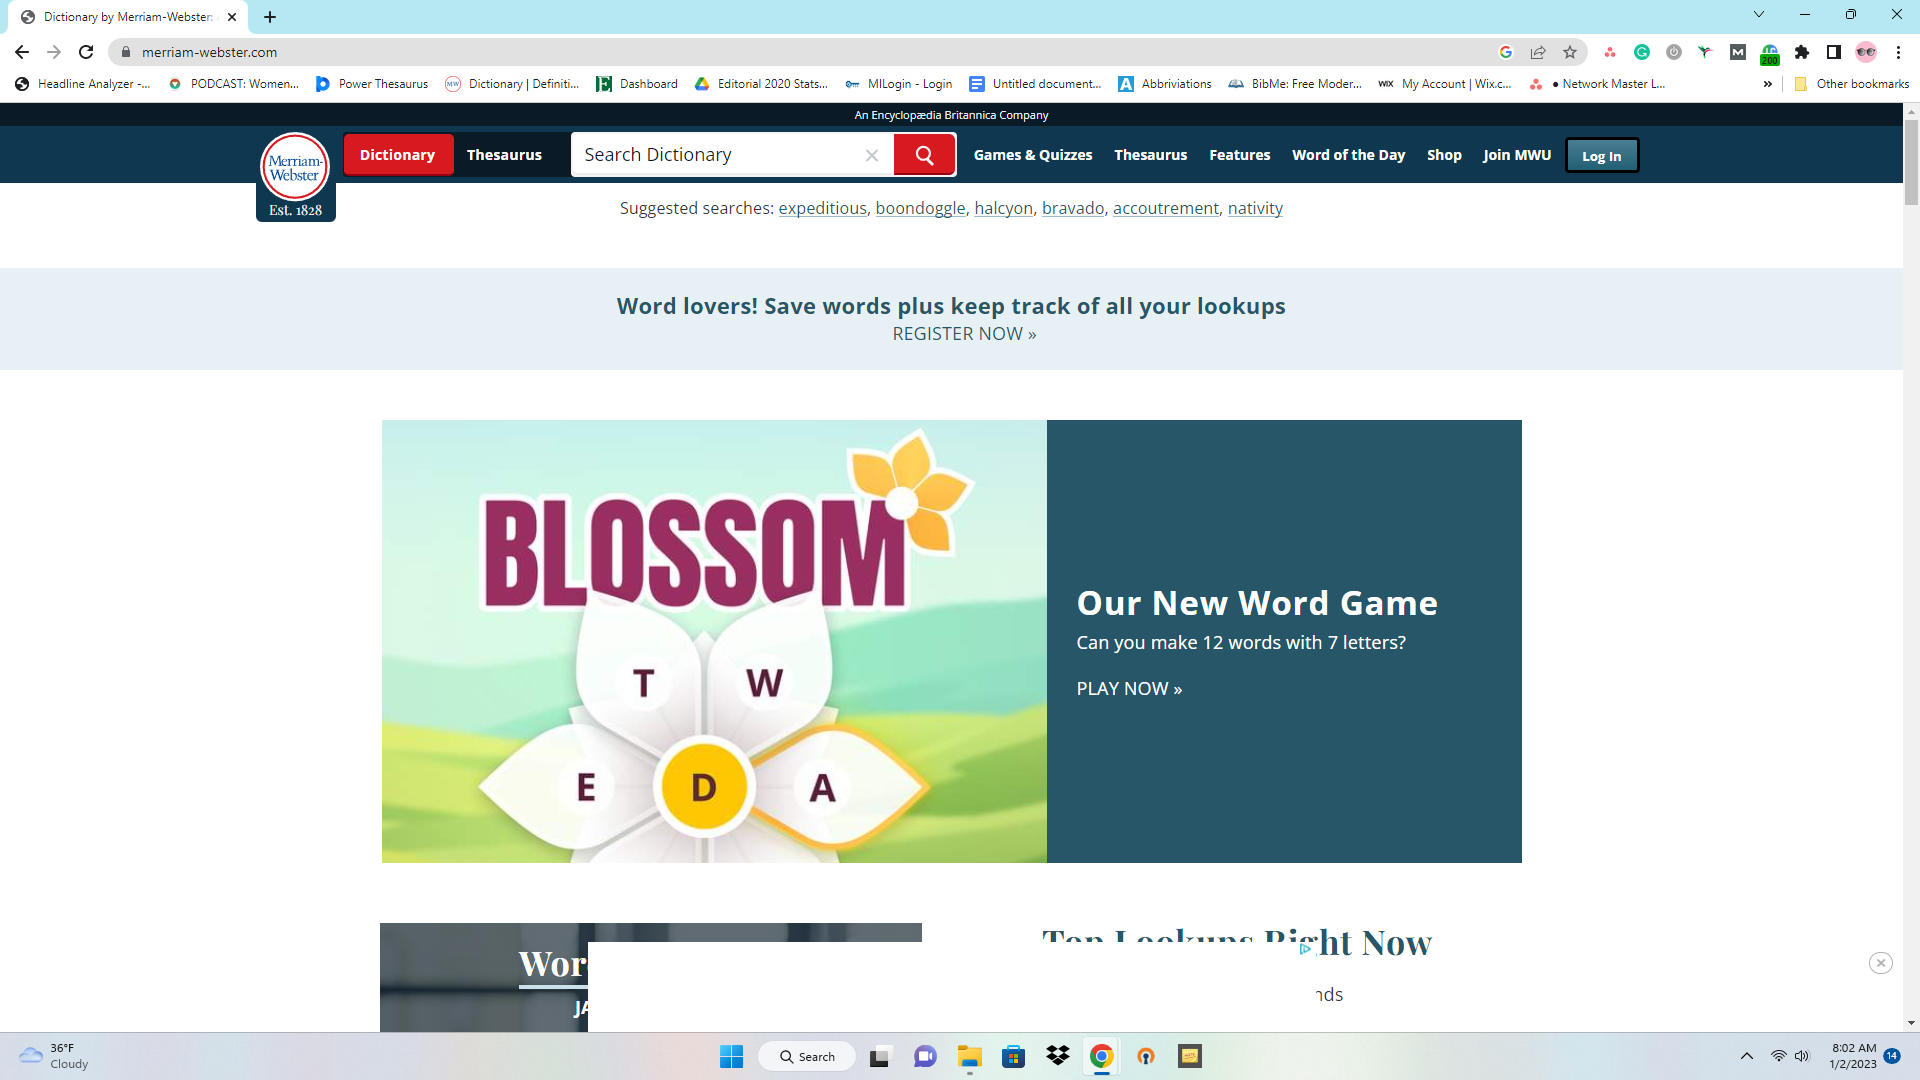Switch to the Thesaurus tab
This screenshot has width=1920, height=1080.
point(504,154)
